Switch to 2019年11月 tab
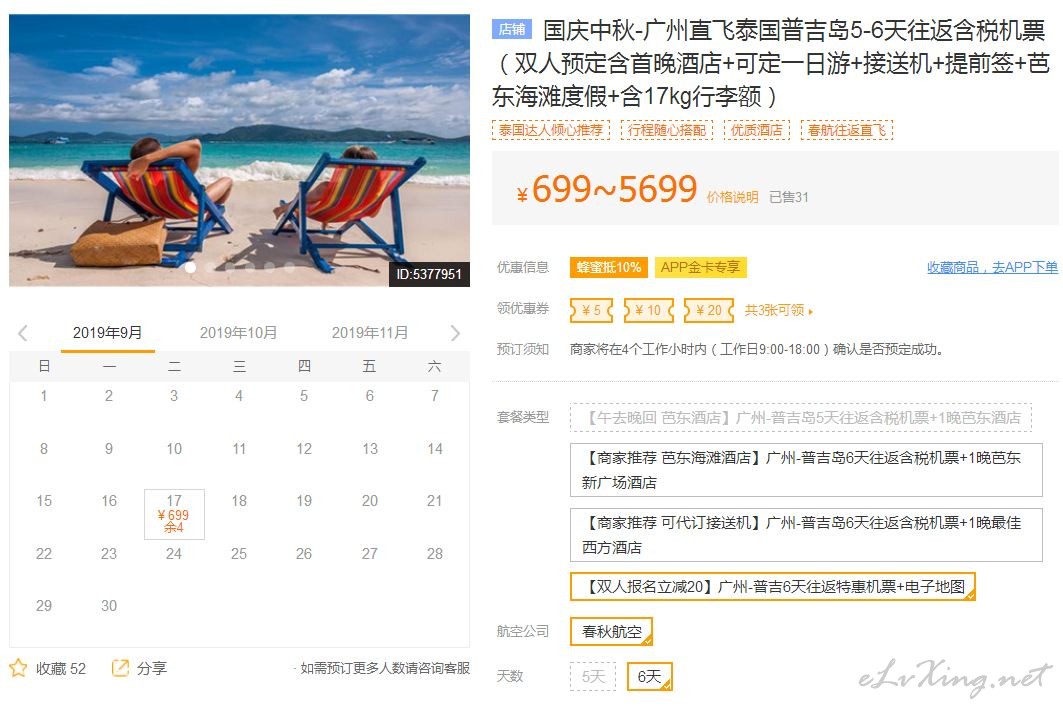The width and height of the screenshot is (1063, 711). pyautogui.click(x=369, y=333)
